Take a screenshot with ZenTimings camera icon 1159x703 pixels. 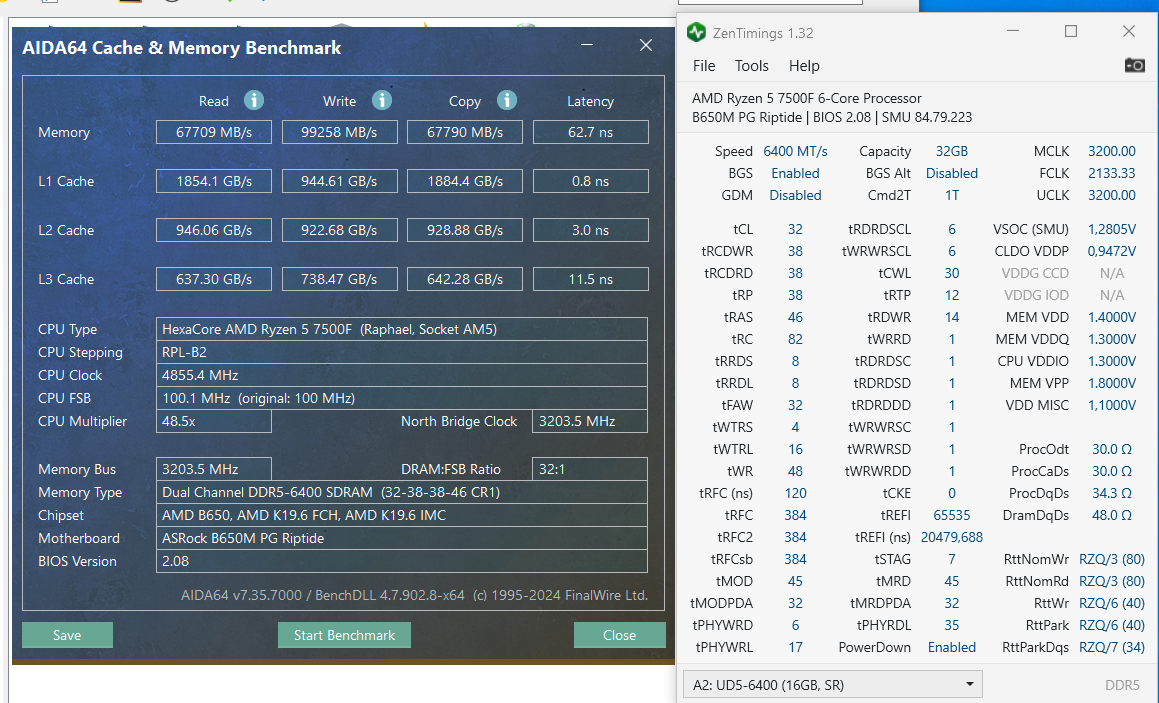click(1135, 65)
